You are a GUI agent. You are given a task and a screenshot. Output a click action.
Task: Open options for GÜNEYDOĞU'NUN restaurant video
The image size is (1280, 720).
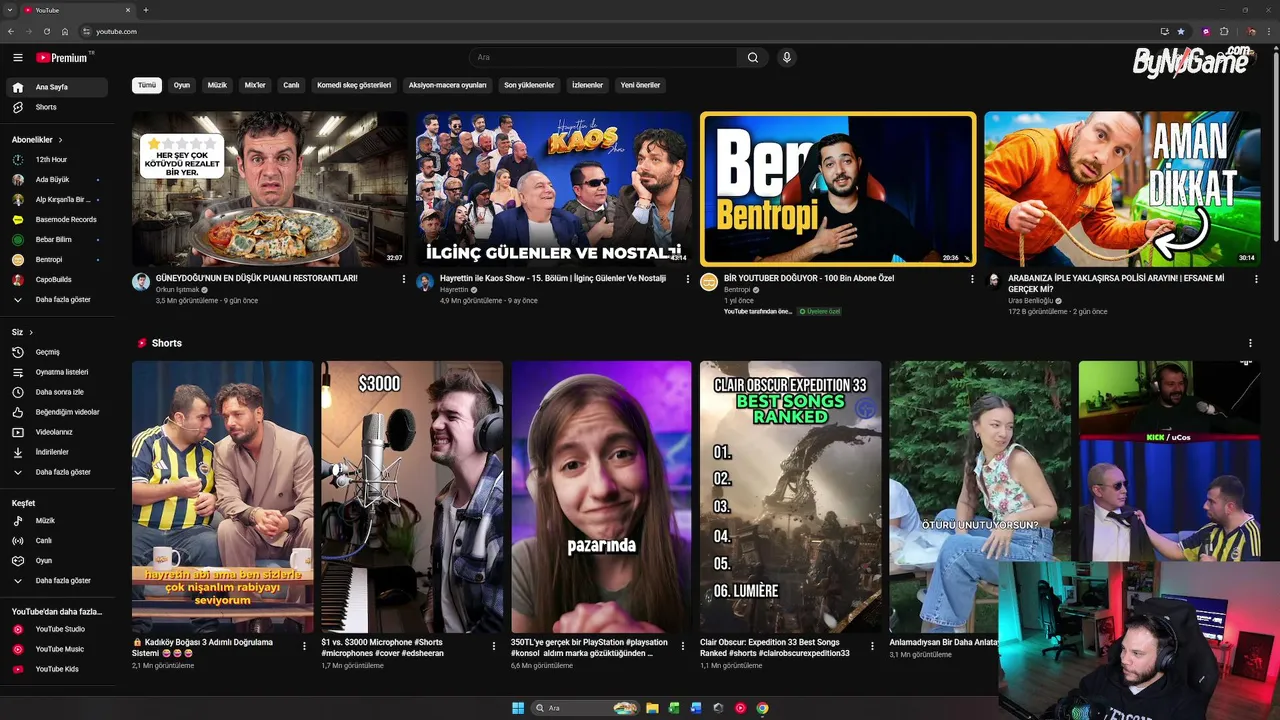tap(404, 279)
